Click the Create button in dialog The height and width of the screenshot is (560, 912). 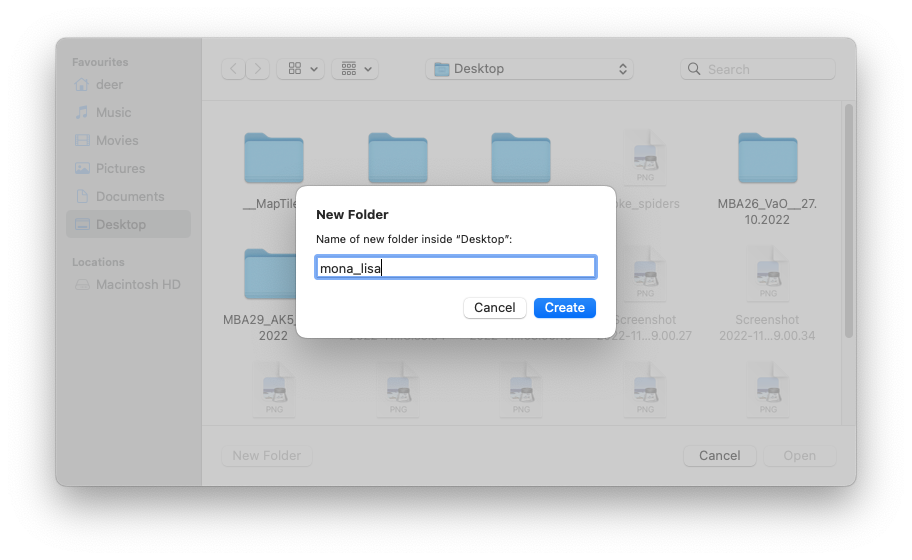(x=564, y=308)
